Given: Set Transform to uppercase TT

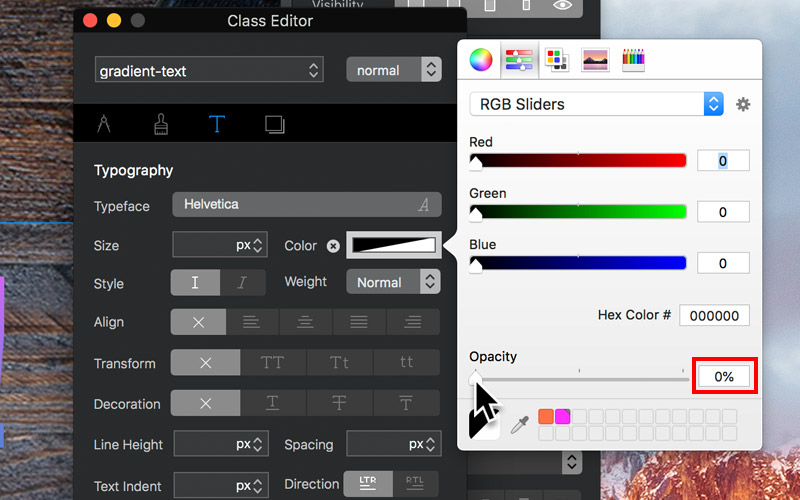Looking at the screenshot, I should [x=273, y=363].
